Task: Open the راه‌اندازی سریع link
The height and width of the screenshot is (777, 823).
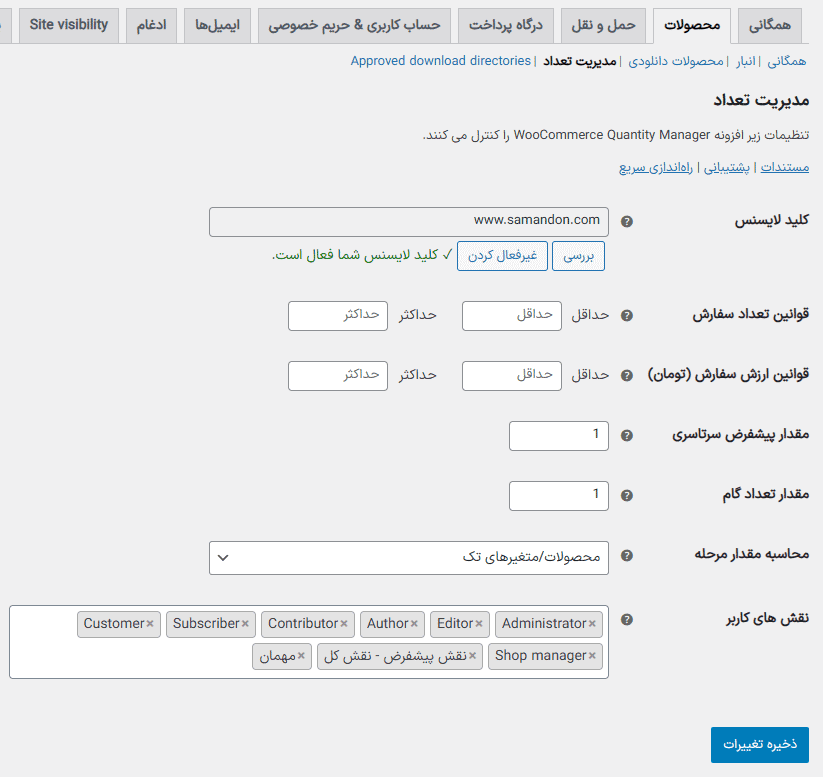Action: [656, 167]
